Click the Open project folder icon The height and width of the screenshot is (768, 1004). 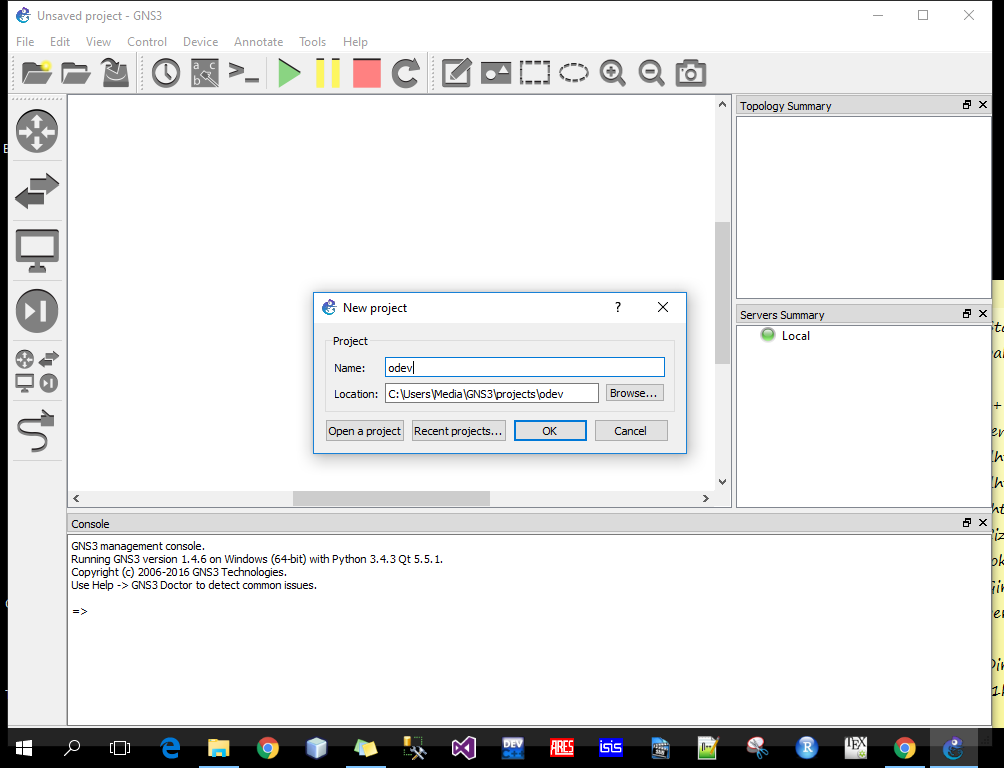tap(76, 73)
